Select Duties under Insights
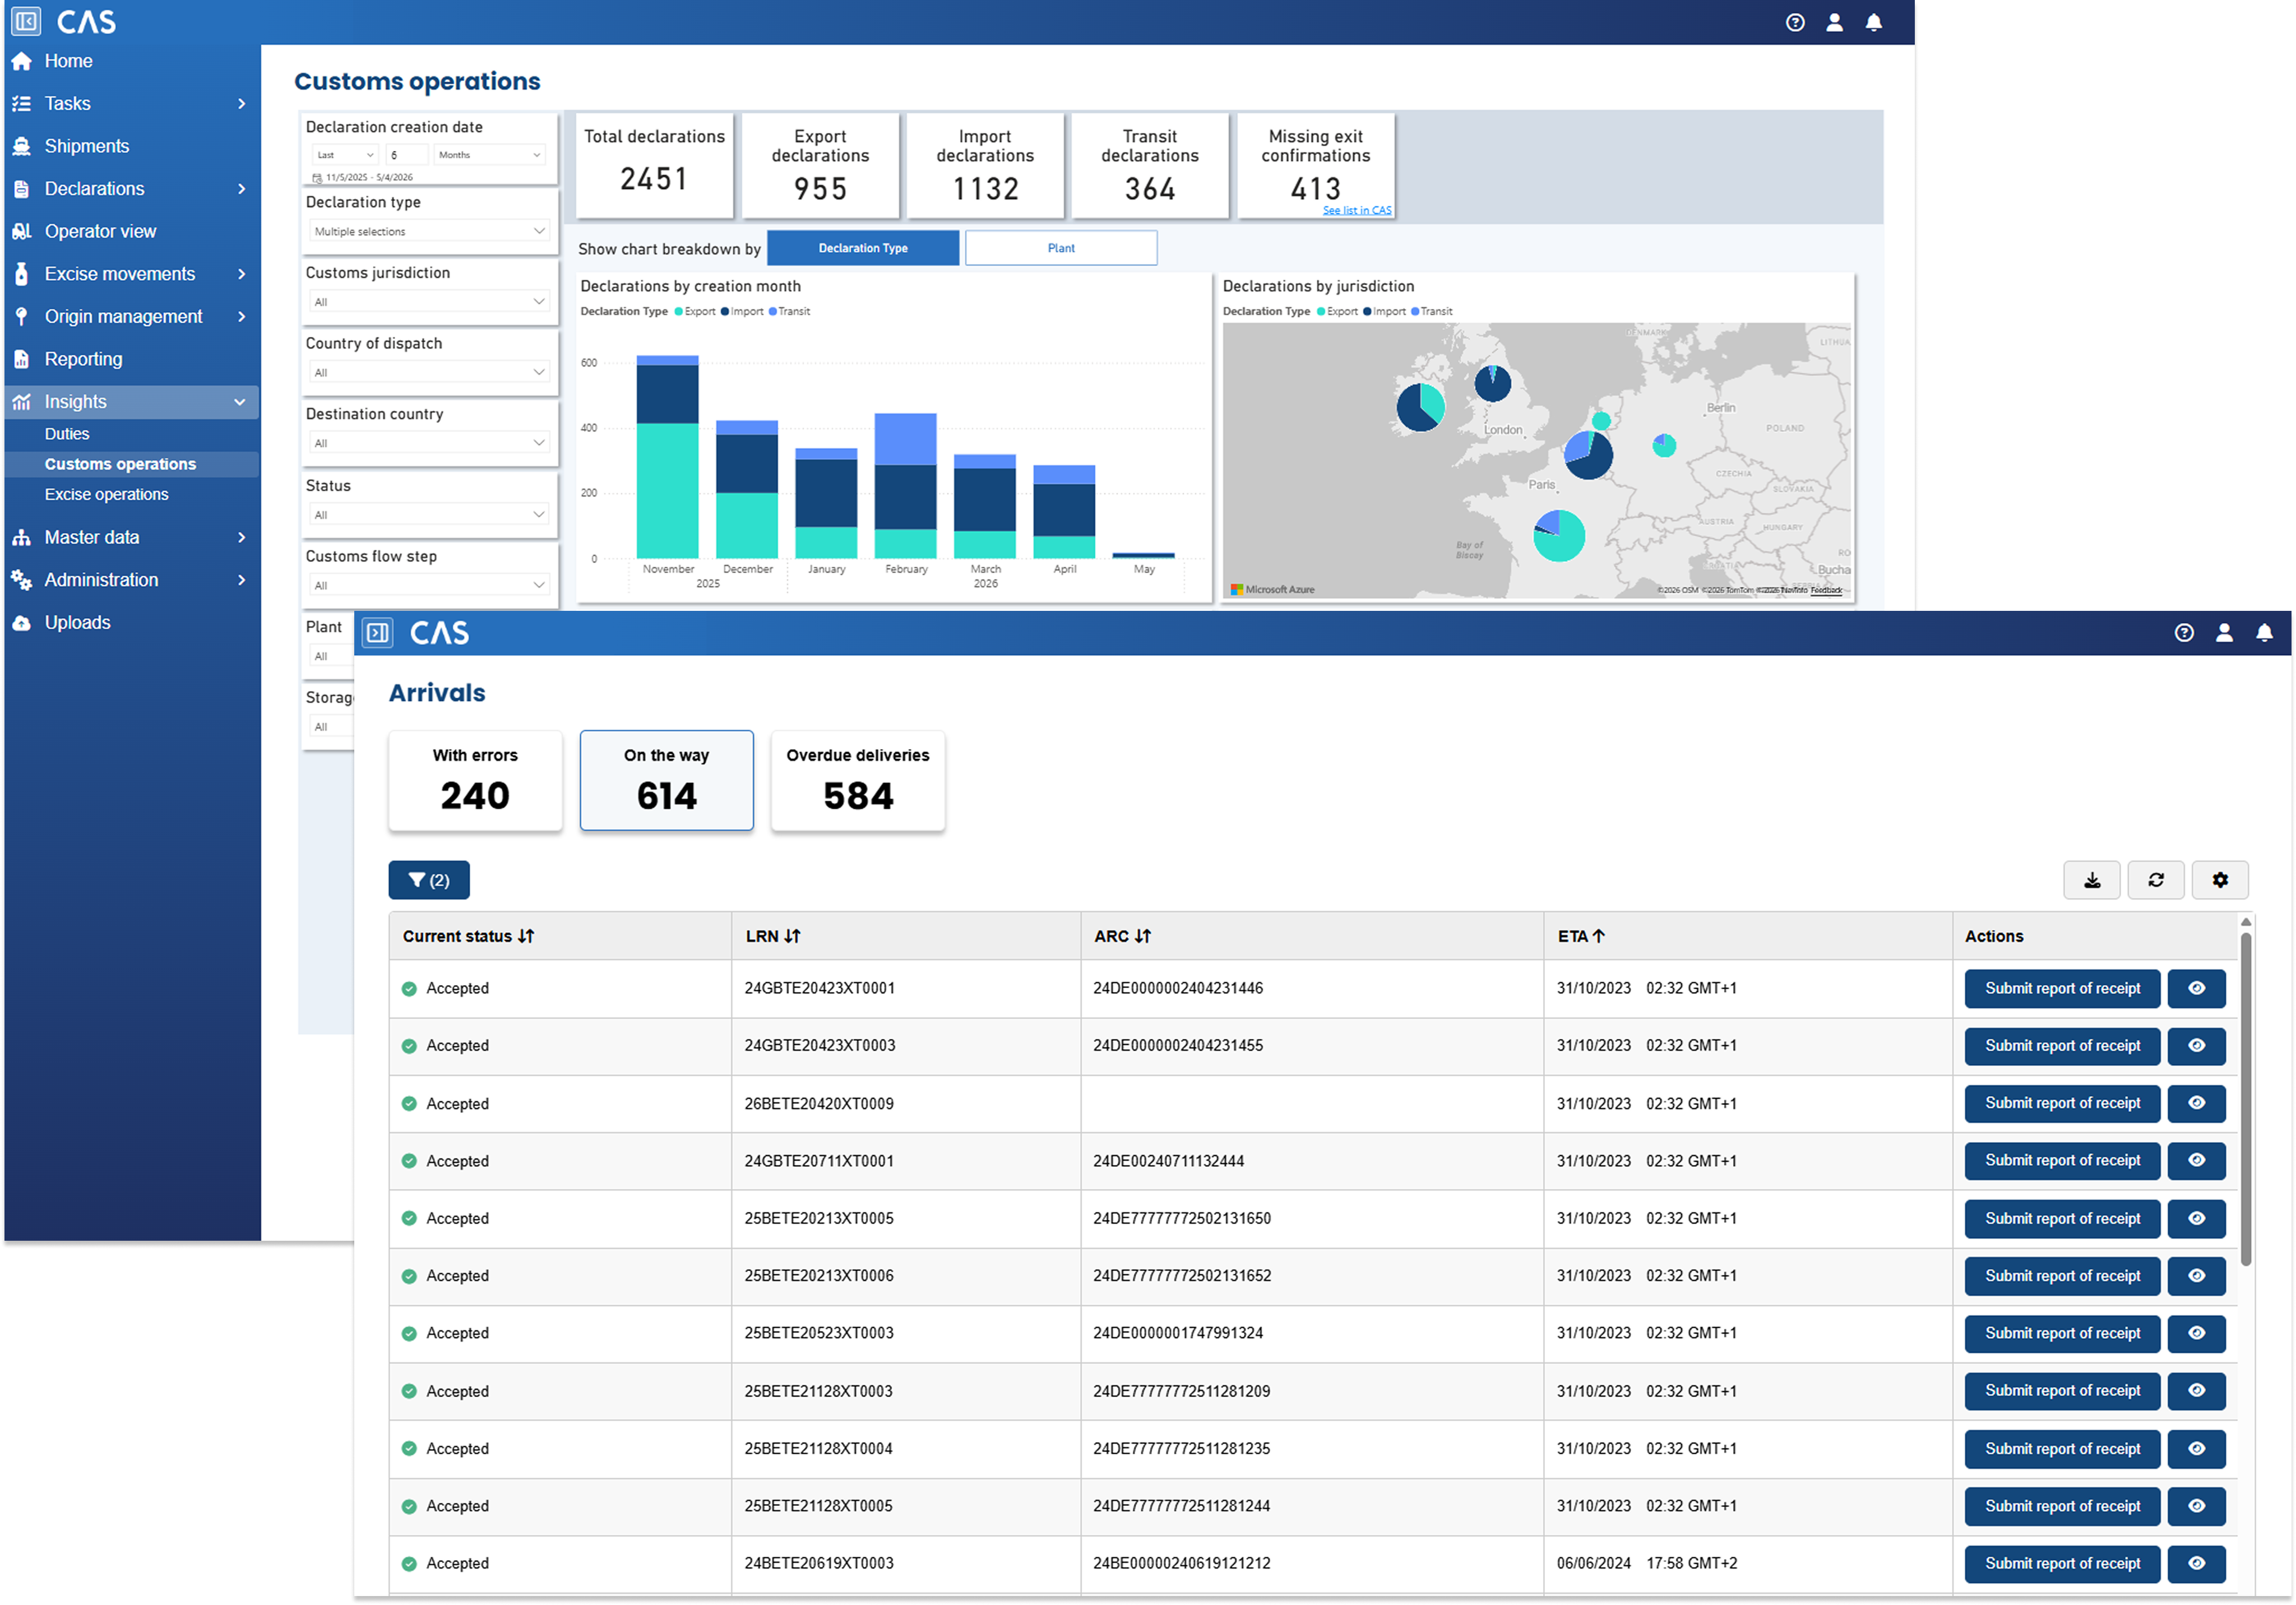 pyautogui.click(x=67, y=434)
